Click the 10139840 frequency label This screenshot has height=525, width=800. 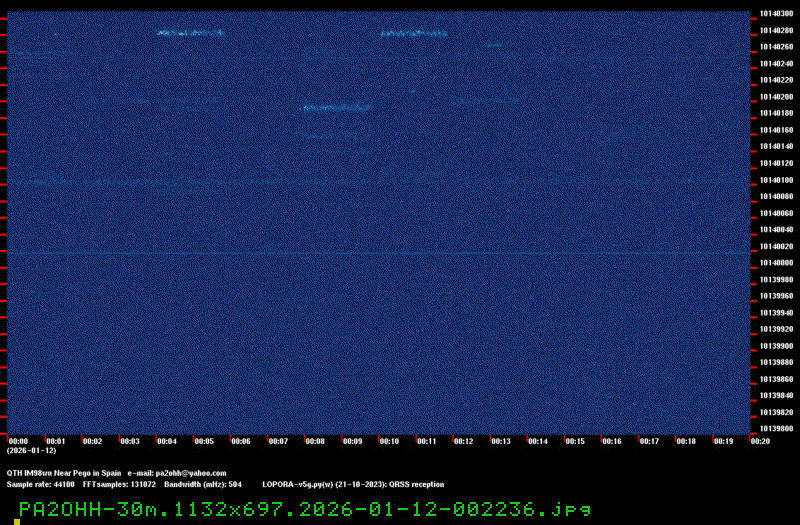[x=776, y=395]
